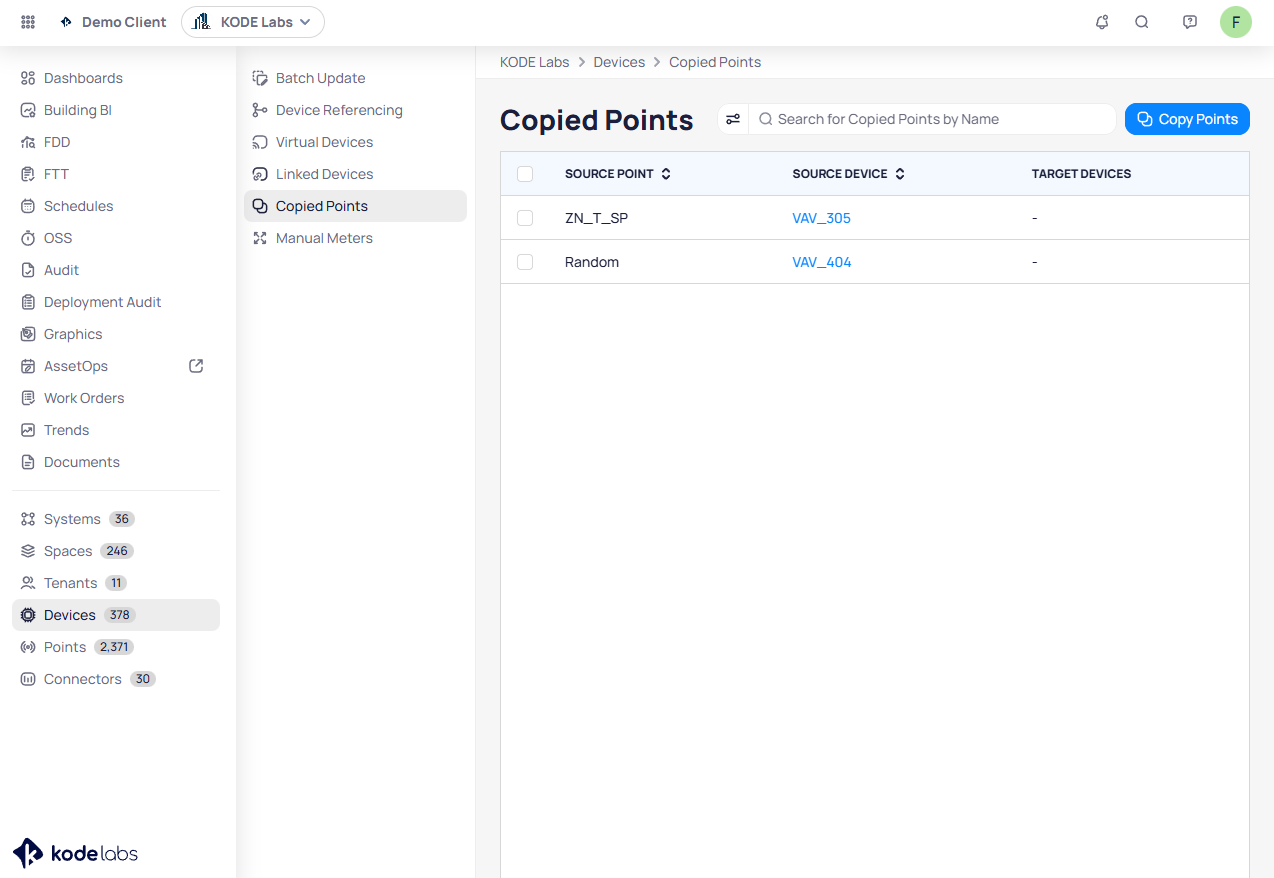Click the kode labs logo

pyautogui.click(x=76, y=853)
